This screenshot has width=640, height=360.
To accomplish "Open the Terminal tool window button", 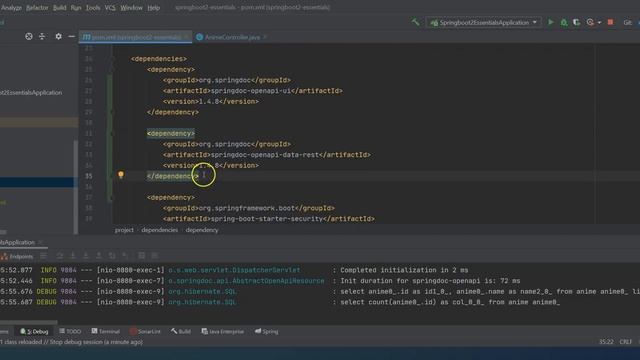I will pos(105,331).
